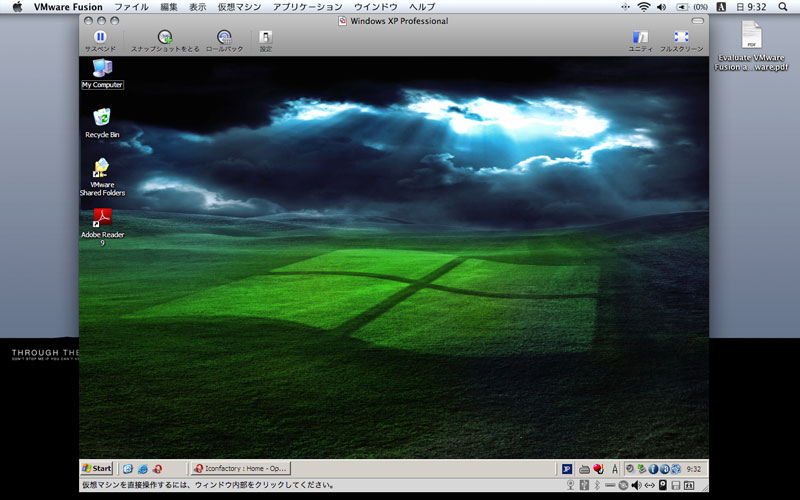Select the Recycle Bin desktop icon
The width and height of the screenshot is (800, 500).
[102, 123]
